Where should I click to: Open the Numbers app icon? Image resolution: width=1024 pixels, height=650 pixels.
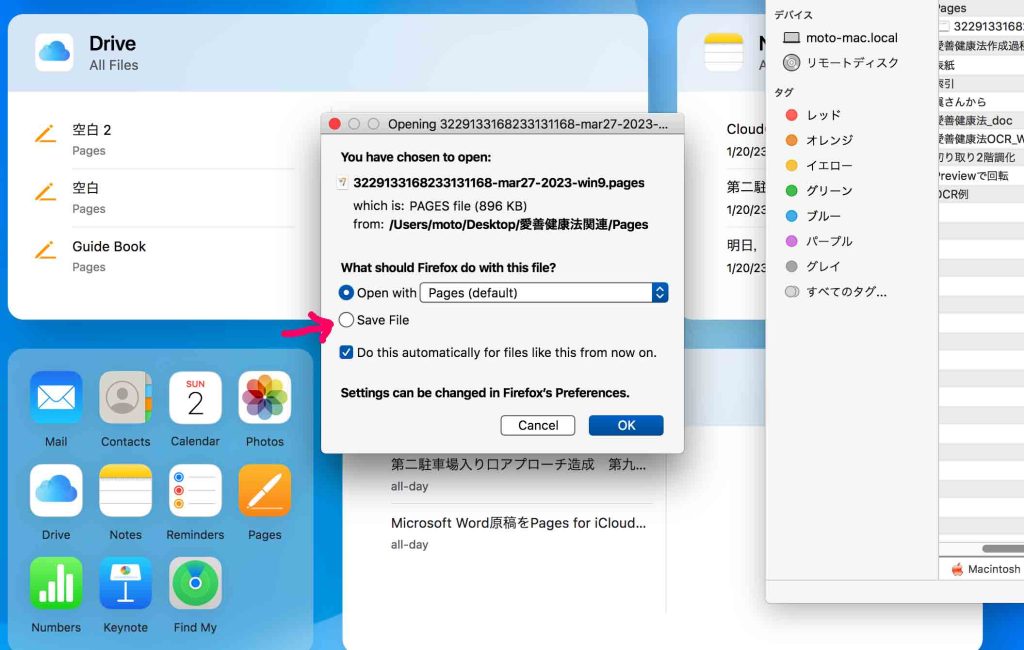tap(56, 583)
